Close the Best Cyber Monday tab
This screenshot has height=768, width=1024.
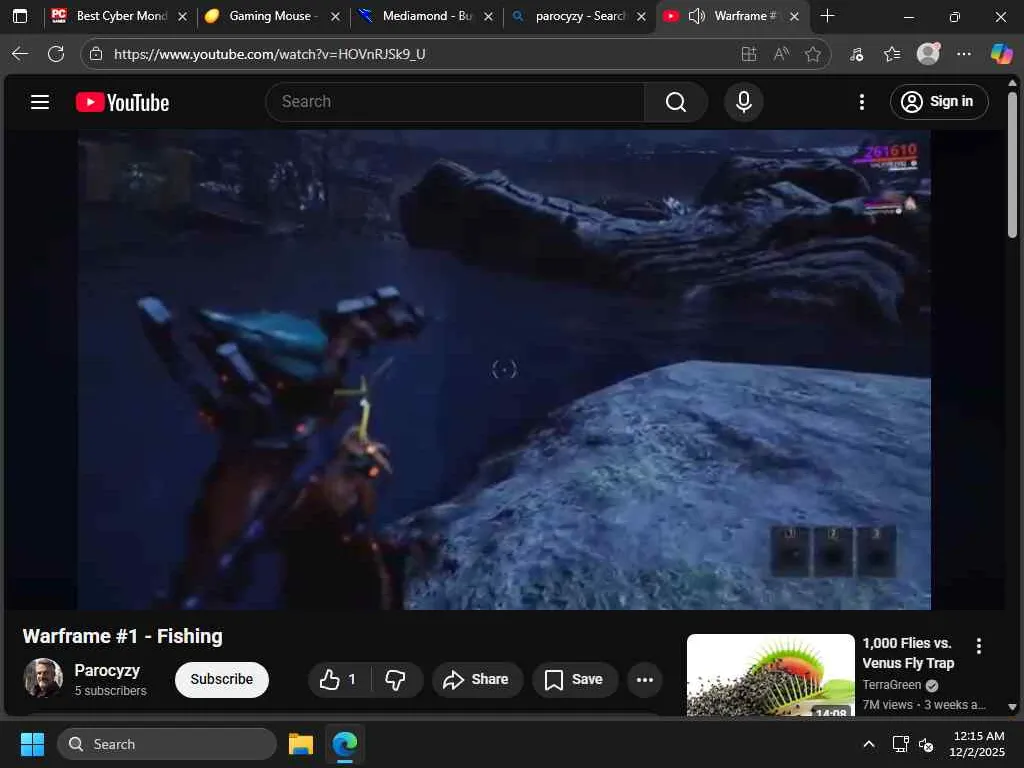(183, 16)
